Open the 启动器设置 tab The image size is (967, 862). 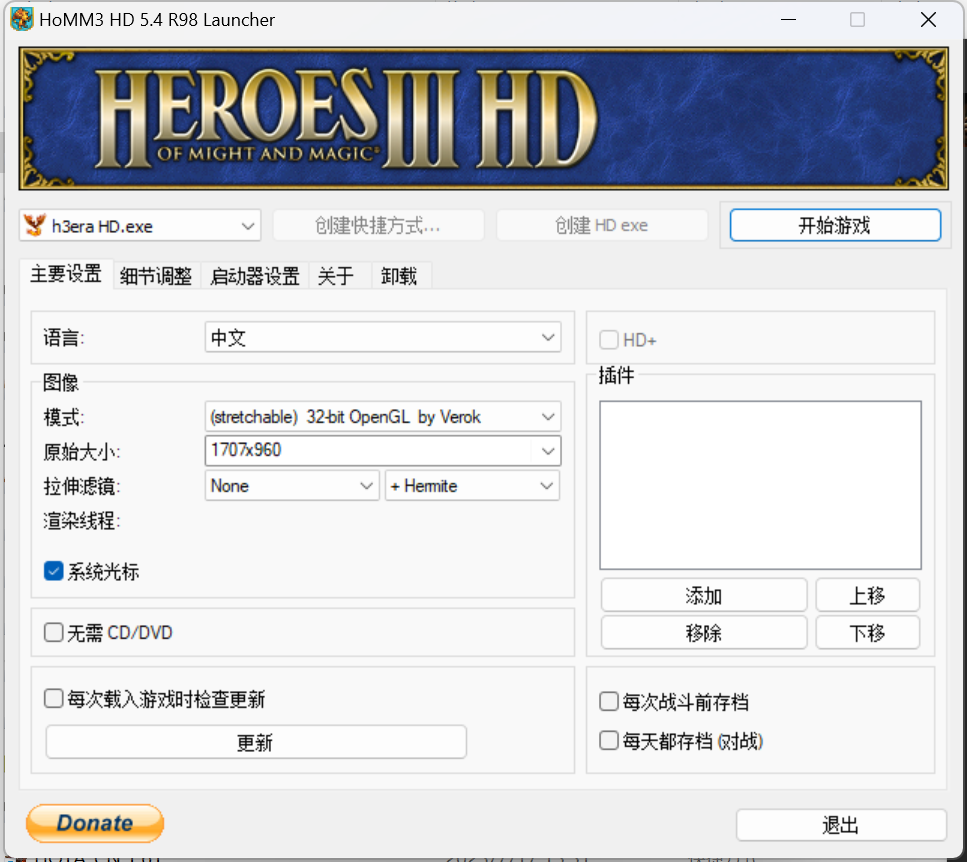255,276
